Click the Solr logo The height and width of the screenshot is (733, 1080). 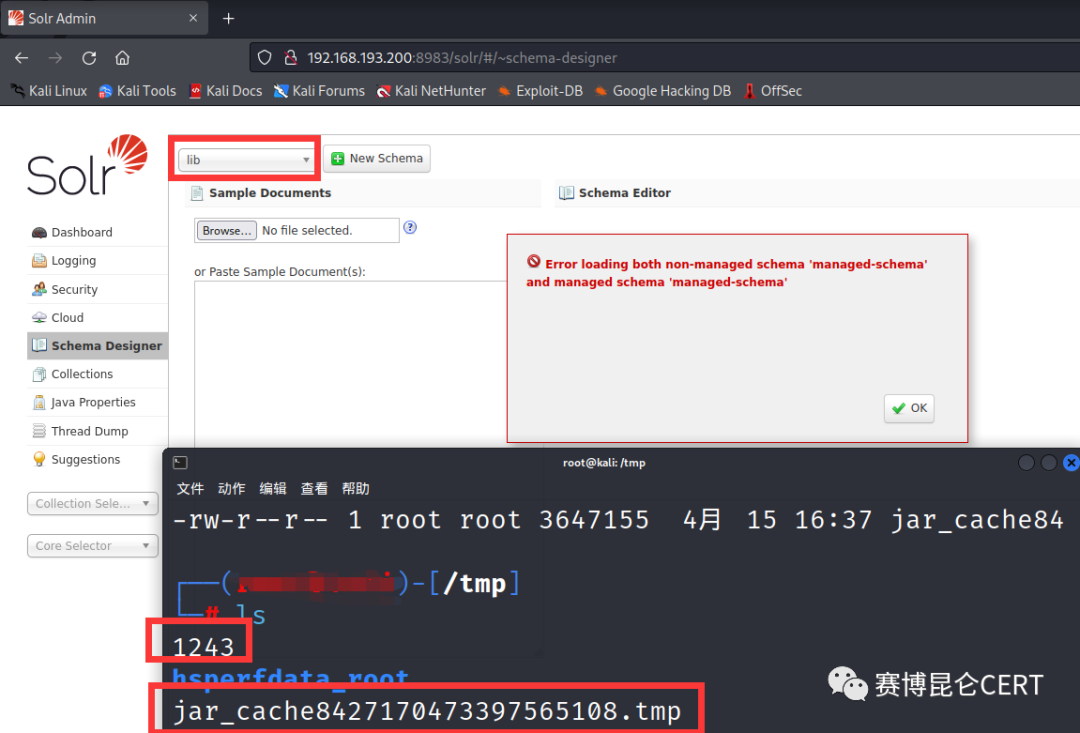point(87,165)
